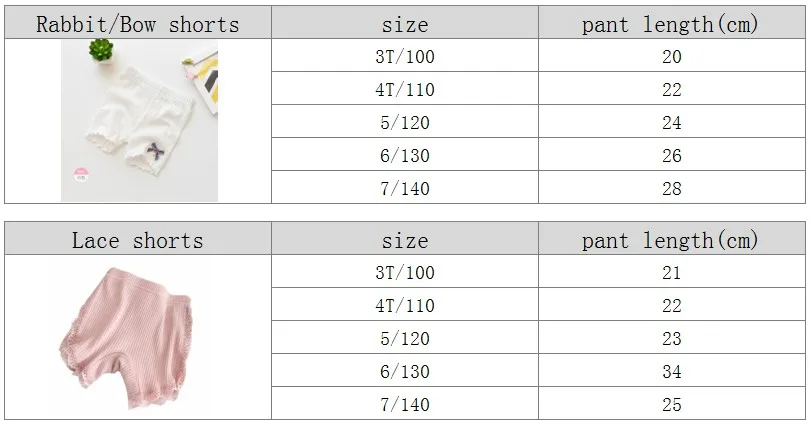810x424 pixels.
Task: Select the Lace shorts header cell
Action: [138, 239]
